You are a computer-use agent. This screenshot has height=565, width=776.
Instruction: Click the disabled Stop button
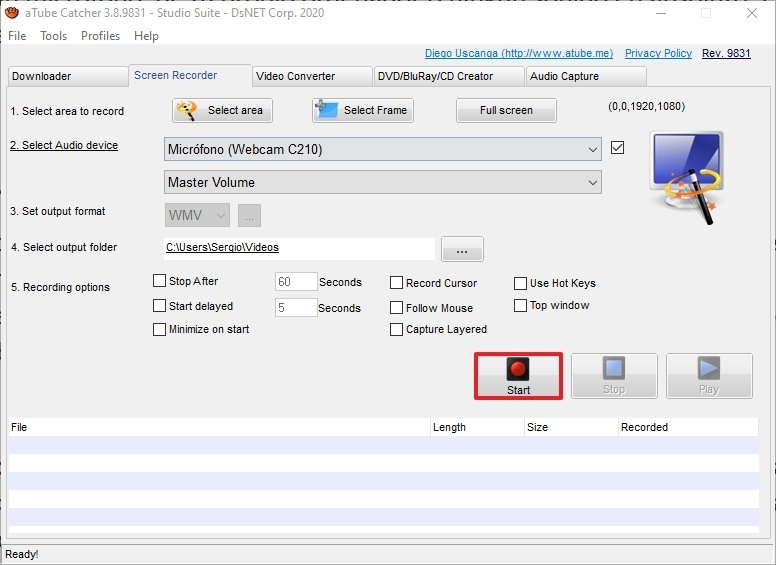tap(614, 376)
